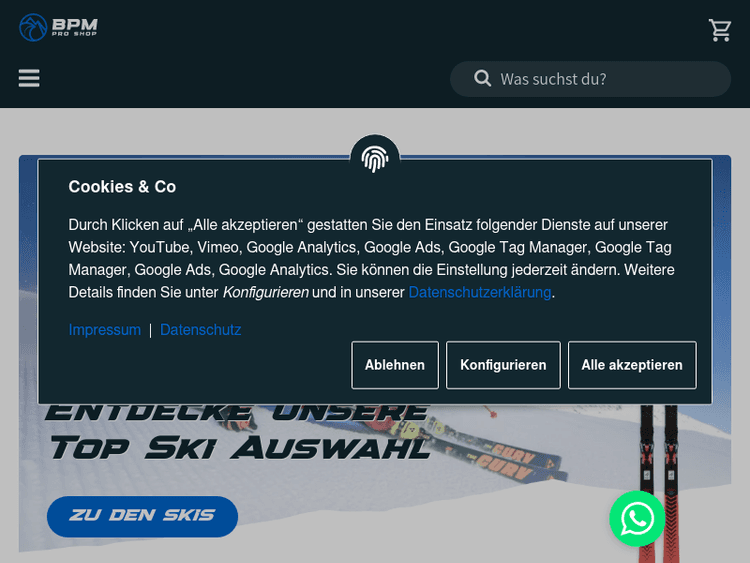This screenshot has height=563, width=750.
Task: Click the cookie dialog description text
Action: click(x=371, y=258)
